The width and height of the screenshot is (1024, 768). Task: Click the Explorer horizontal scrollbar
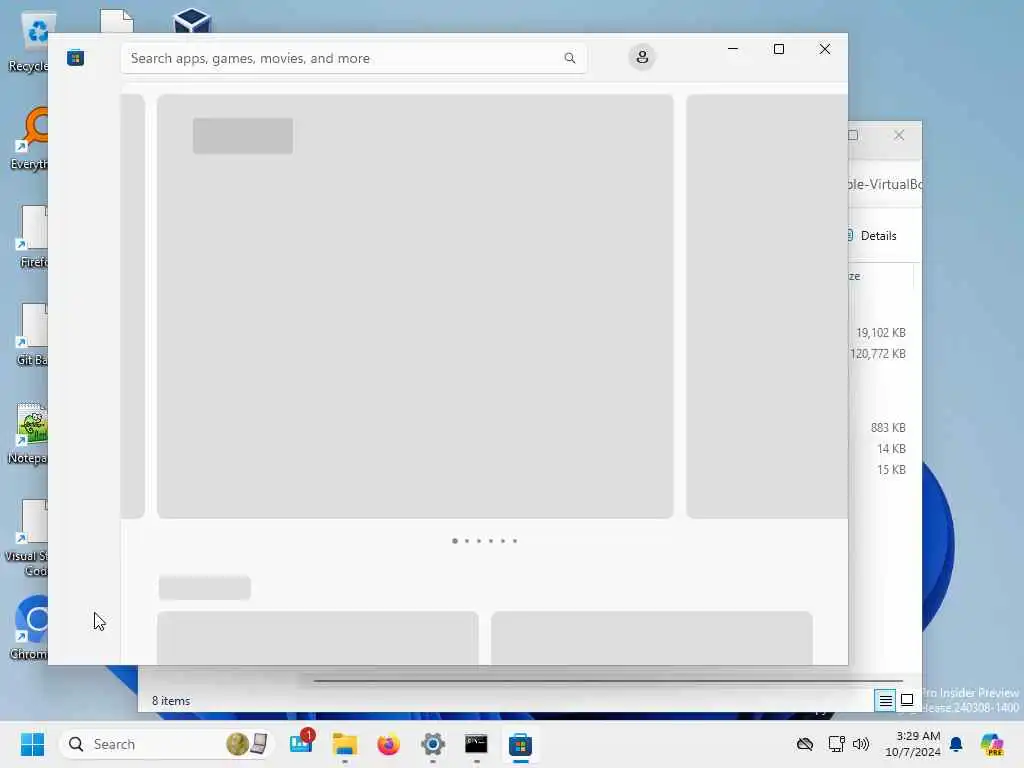tap(607, 681)
